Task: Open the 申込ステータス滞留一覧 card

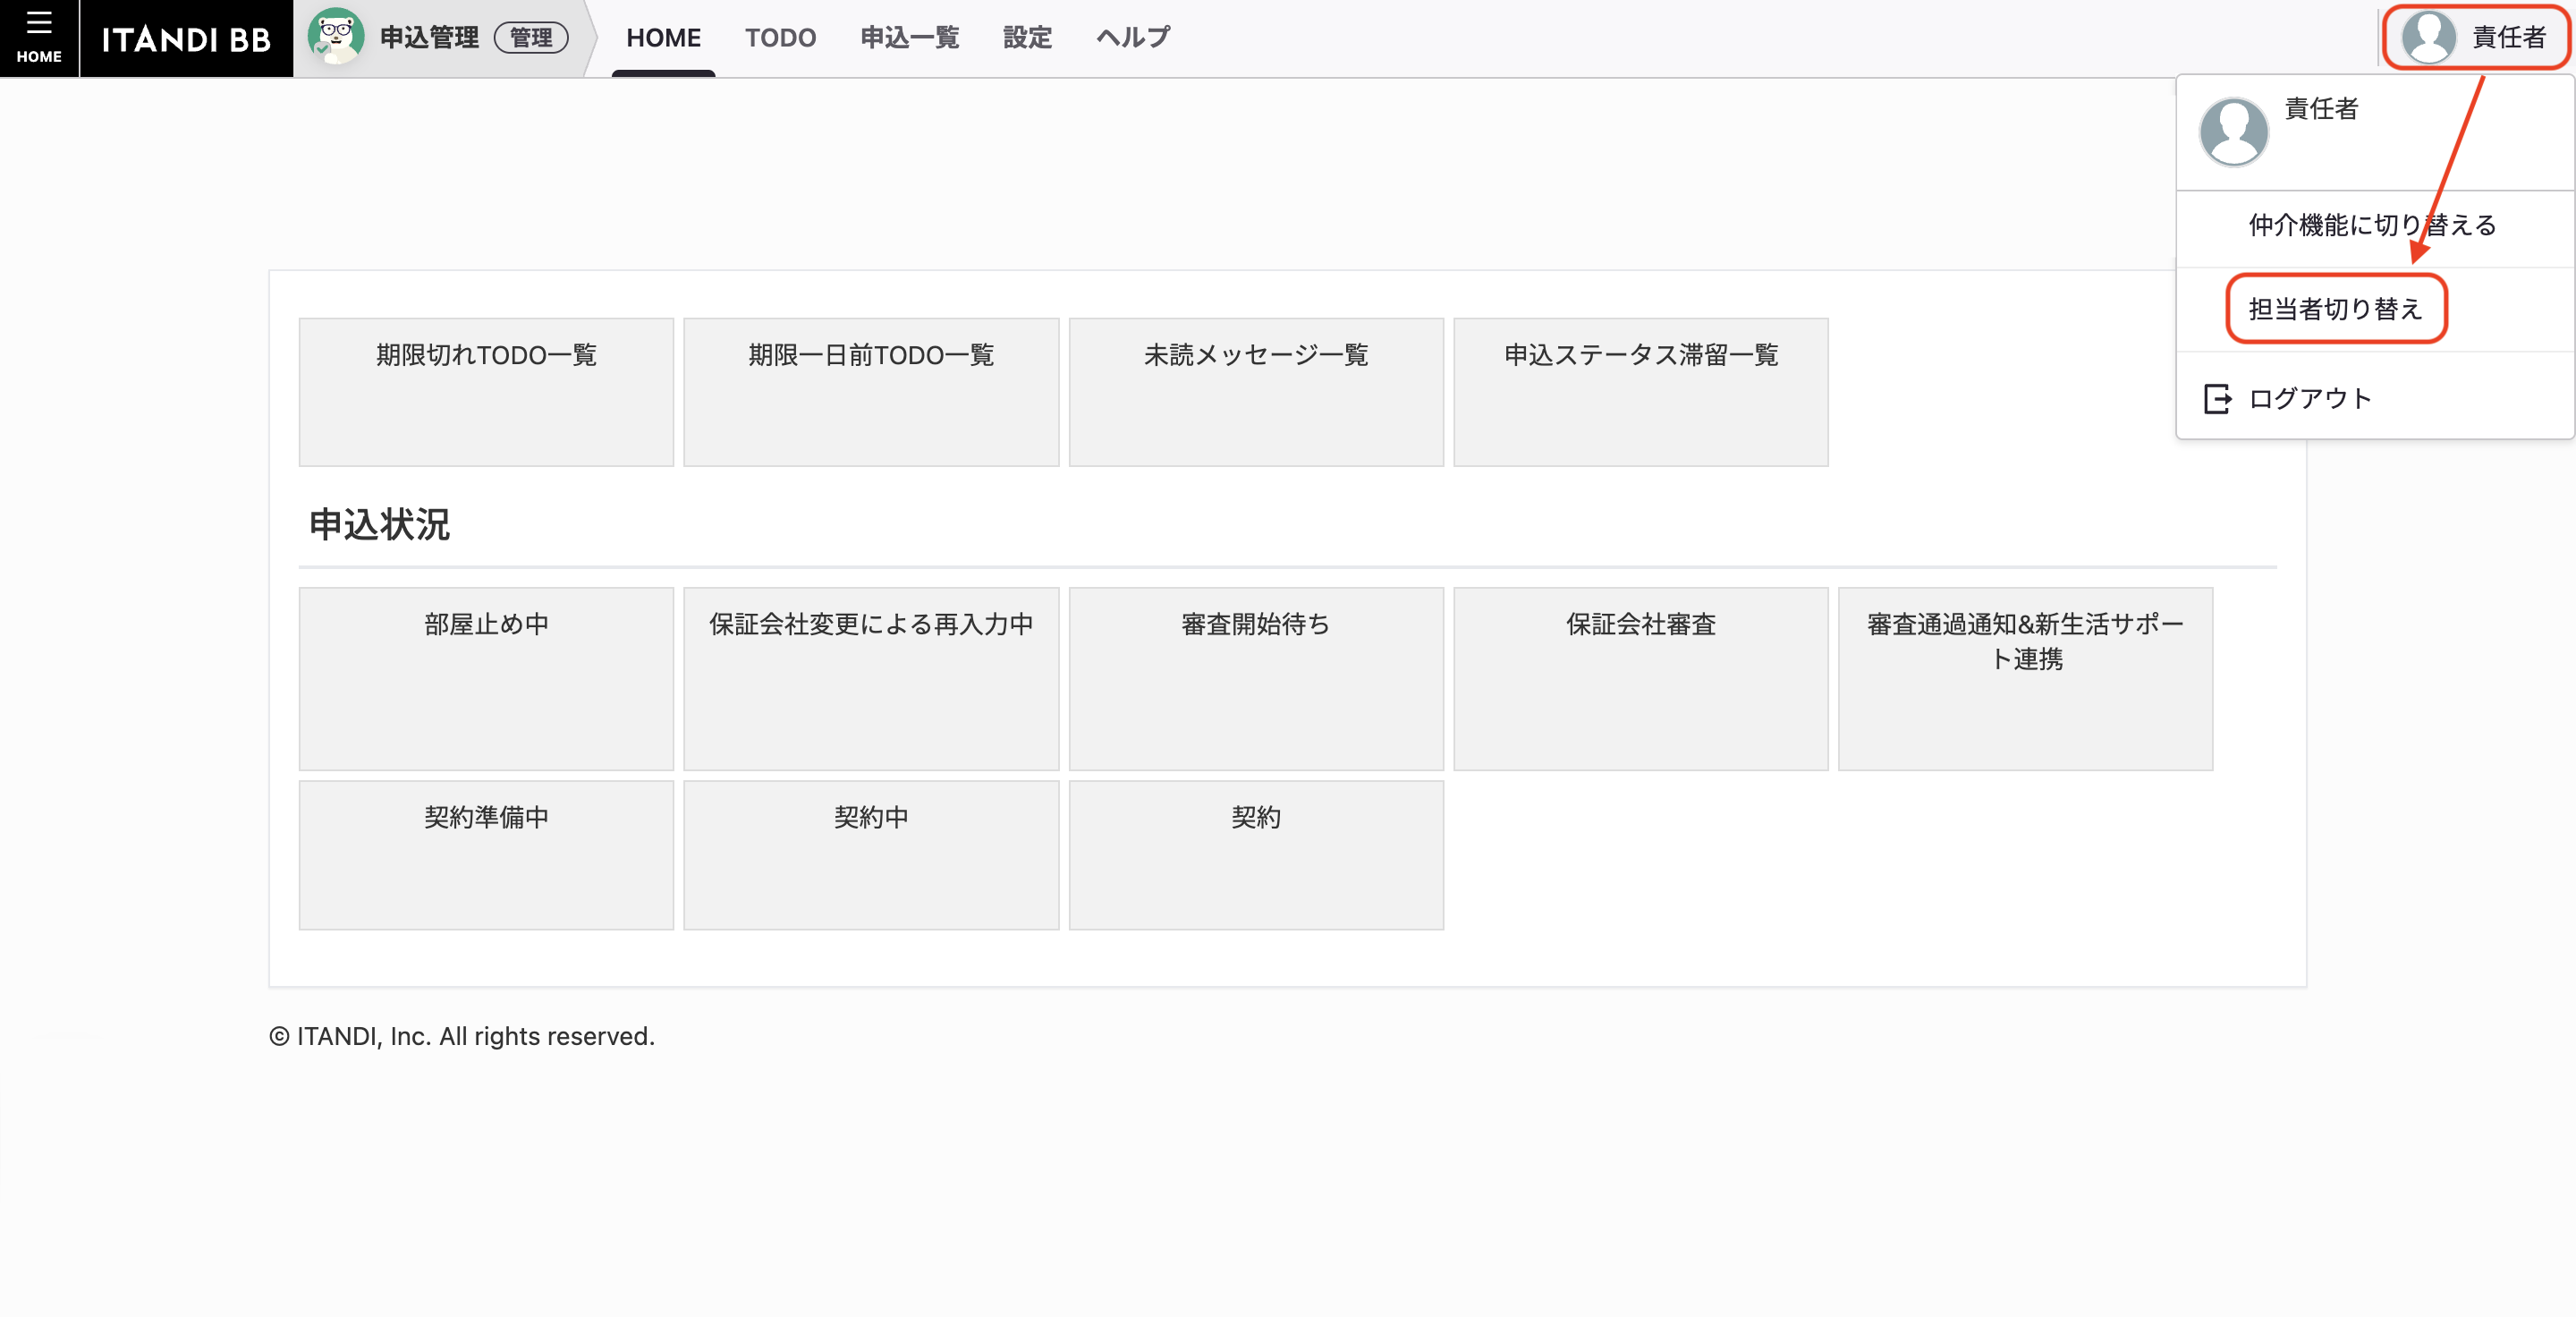Action: coord(1641,392)
